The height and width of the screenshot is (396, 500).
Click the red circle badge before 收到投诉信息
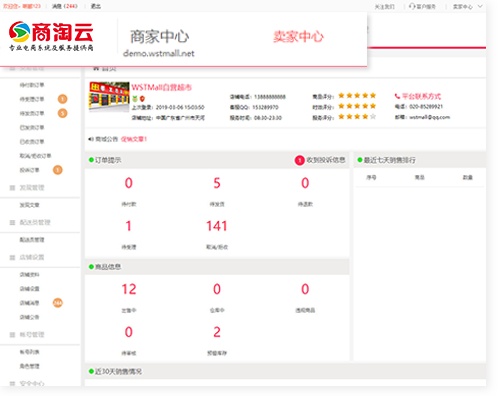coord(299,160)
